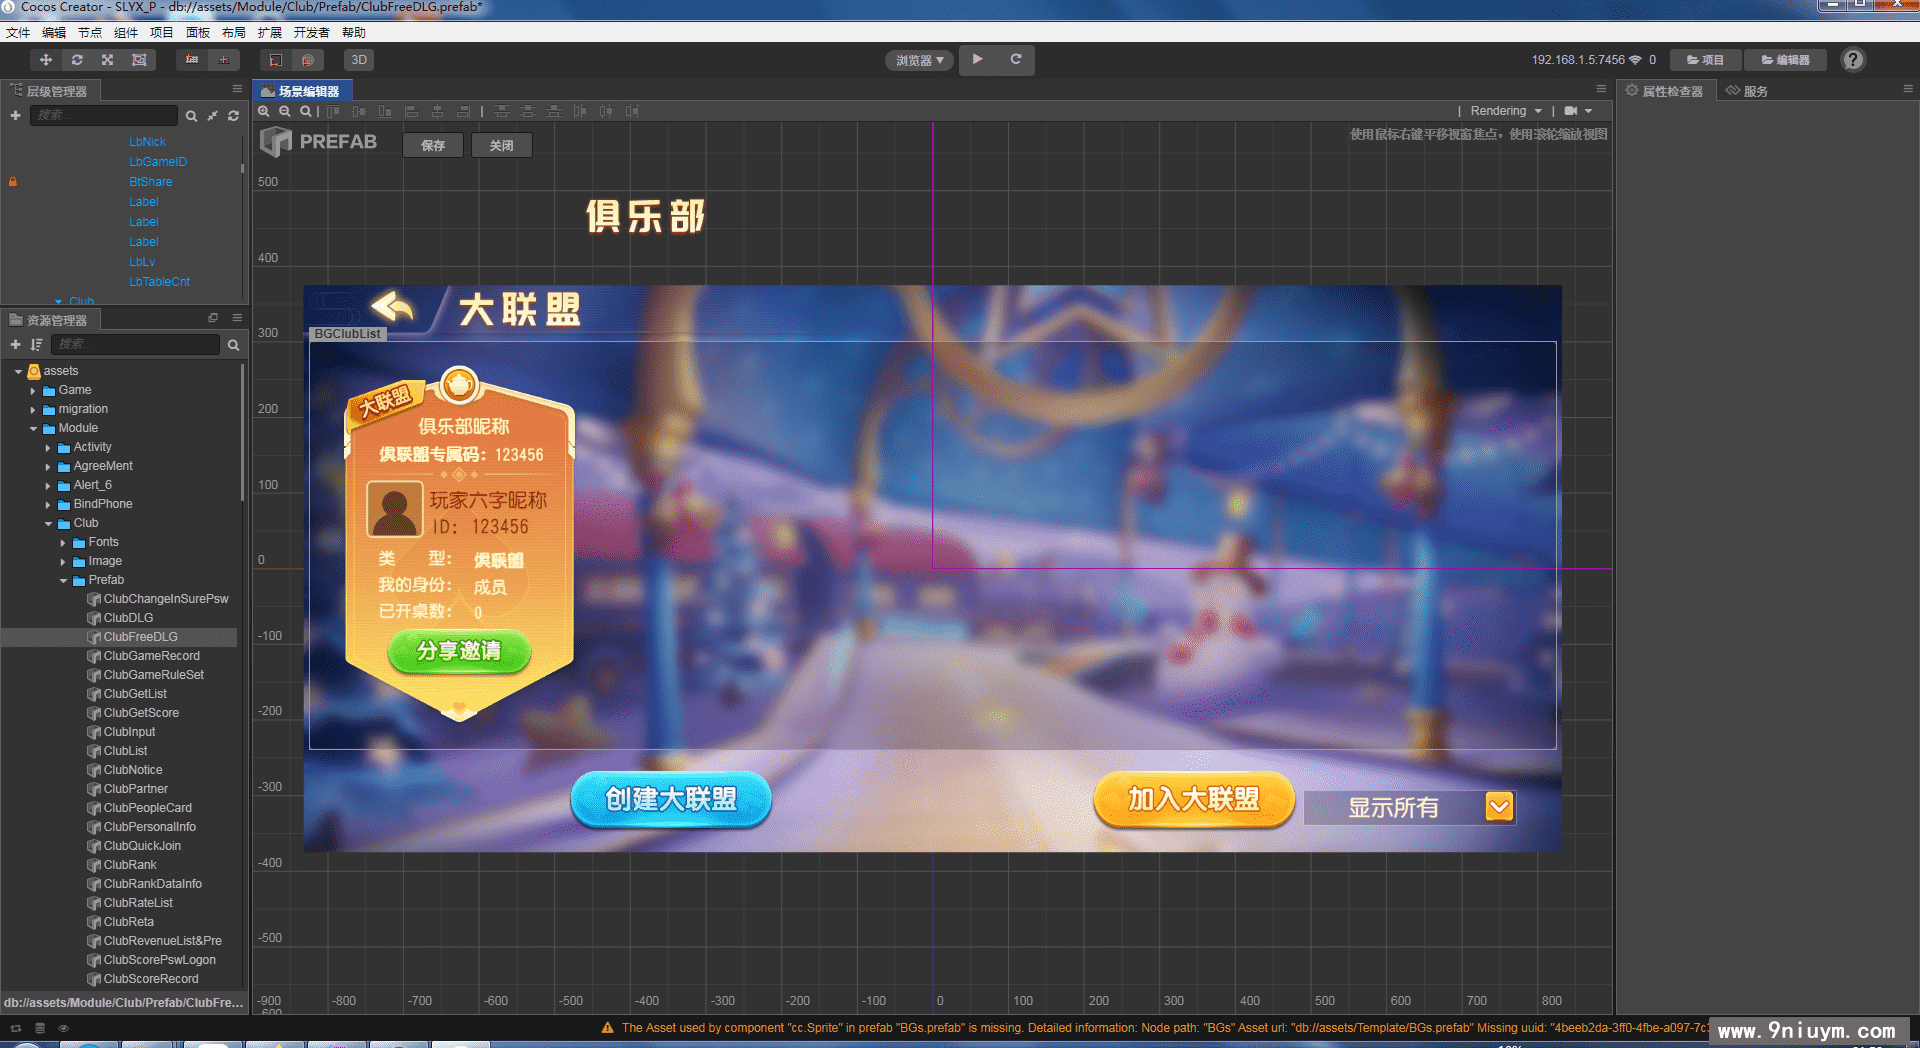Open the 浏览器 preview platform dropdown
This screenshot has width=1920, height=1048.
pos(918,60)
